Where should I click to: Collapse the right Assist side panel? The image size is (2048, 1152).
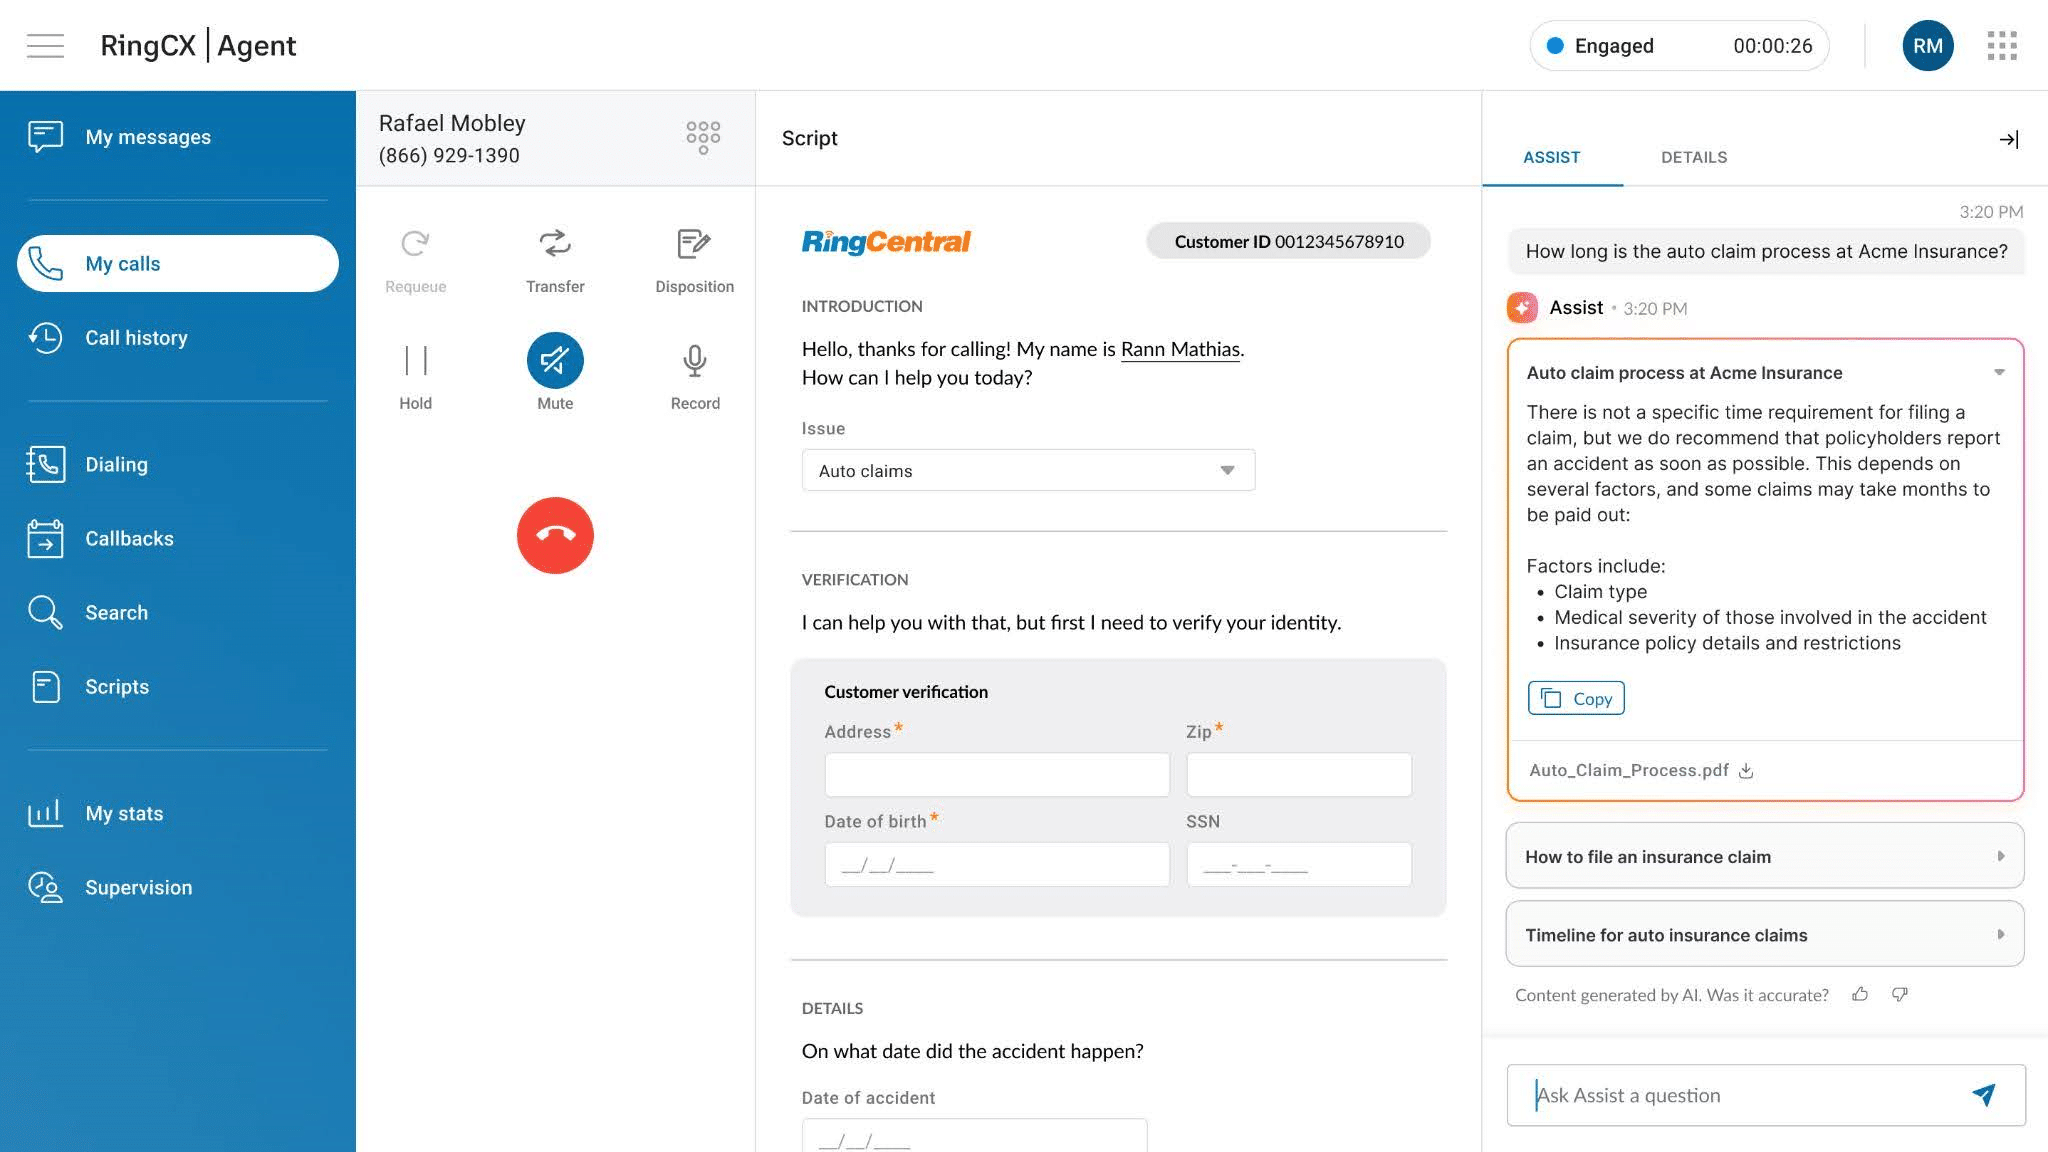coord(2008,139)
